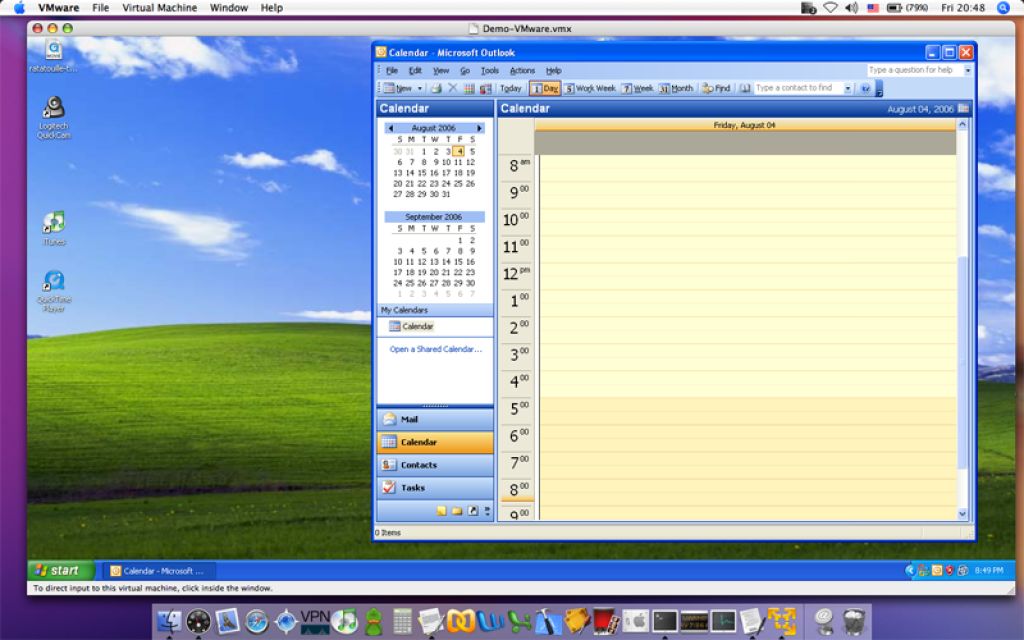Image resolution: width=1024 pixels, height=640 pixels.
Task: Click the New appointment button
Action: click(398, 88)
